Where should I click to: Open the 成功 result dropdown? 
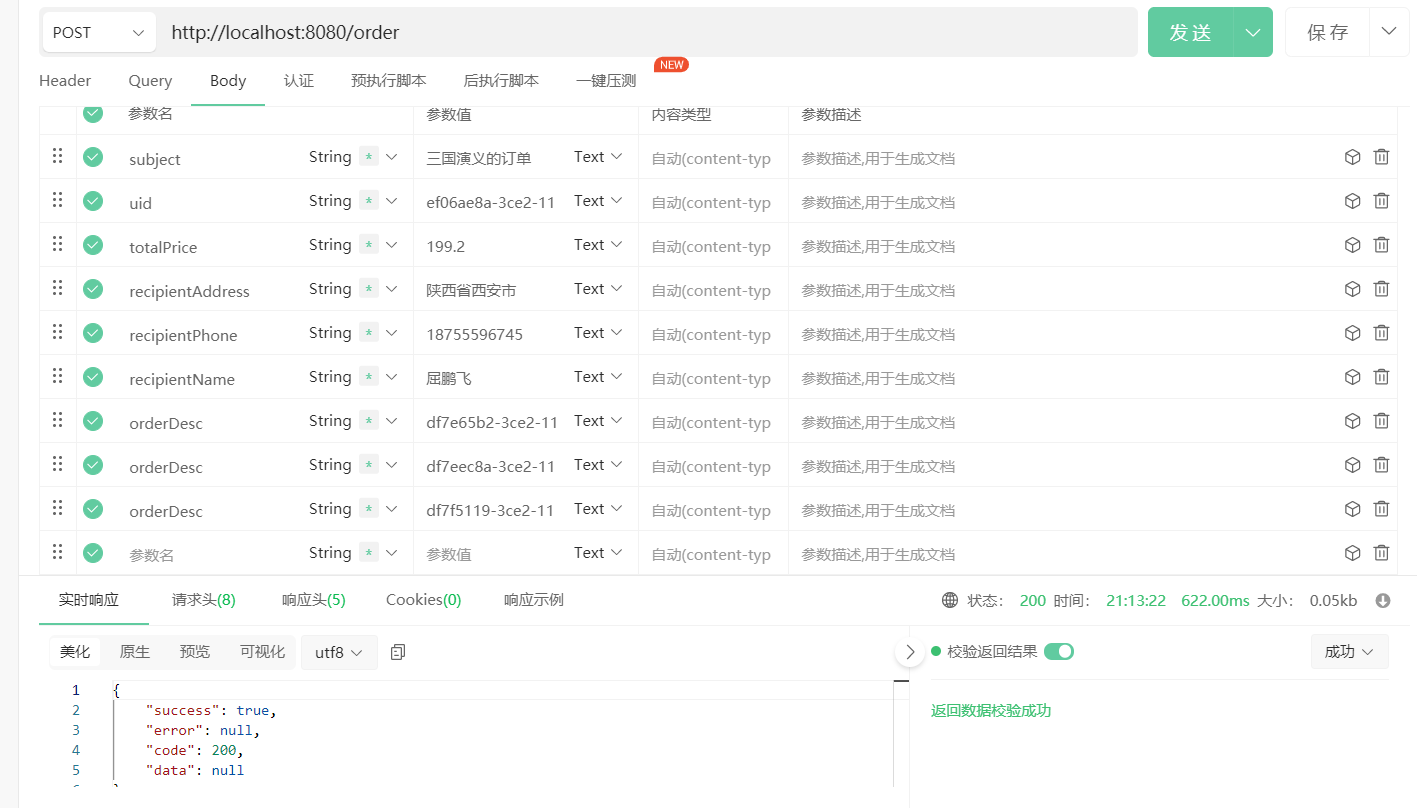1349,652
